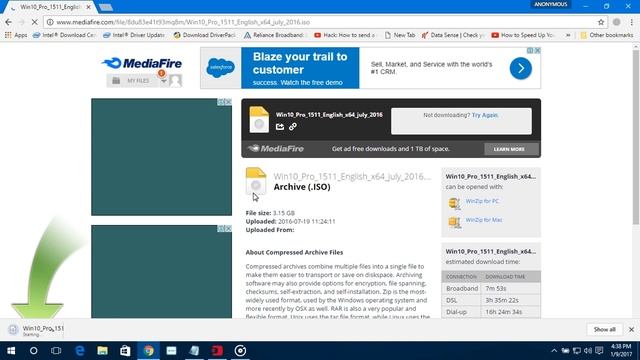
Task: Open File Explorer from taskbar
Action: (102, 351)
